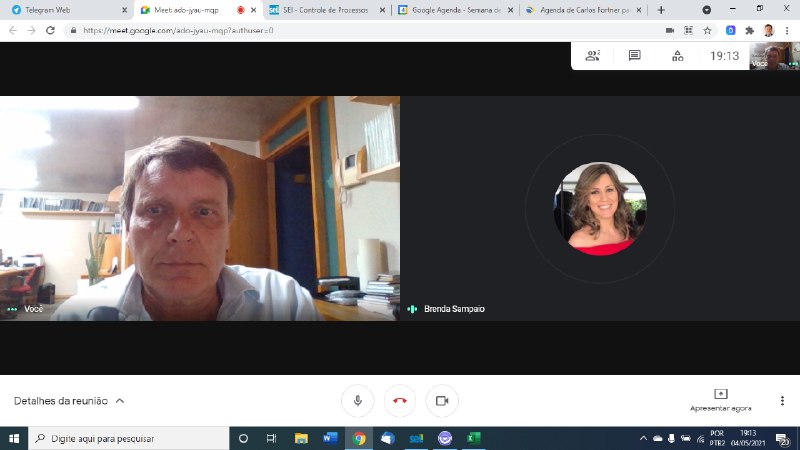The height and width of the screenshot is (450, 800).
Task: Open Cortana circle icon
Action: click(x=243, y=438)
